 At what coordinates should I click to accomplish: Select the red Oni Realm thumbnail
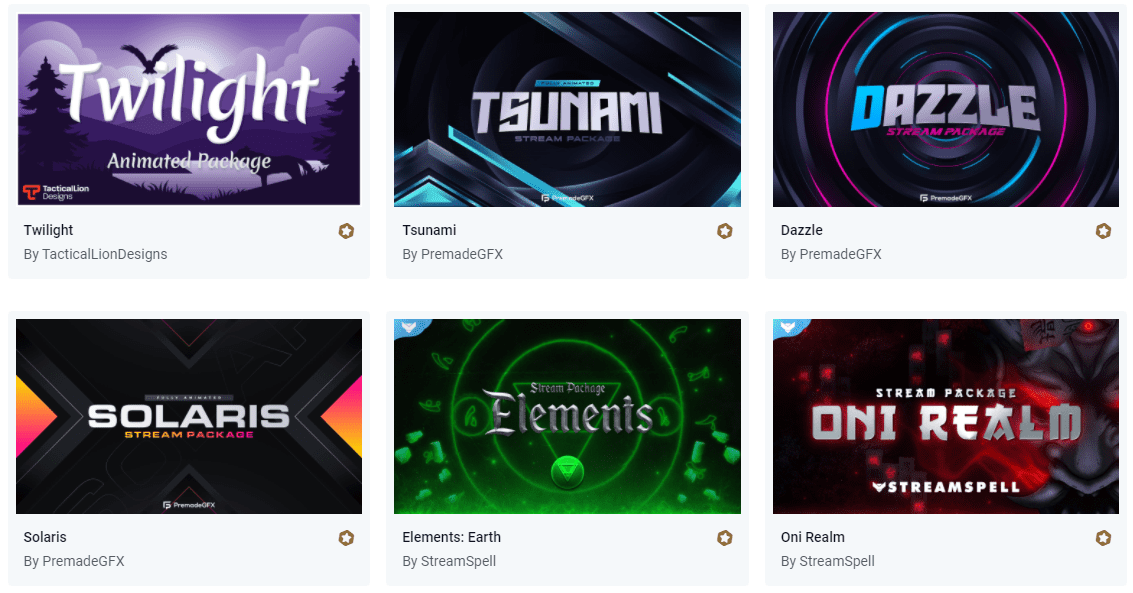coord(946,416)
